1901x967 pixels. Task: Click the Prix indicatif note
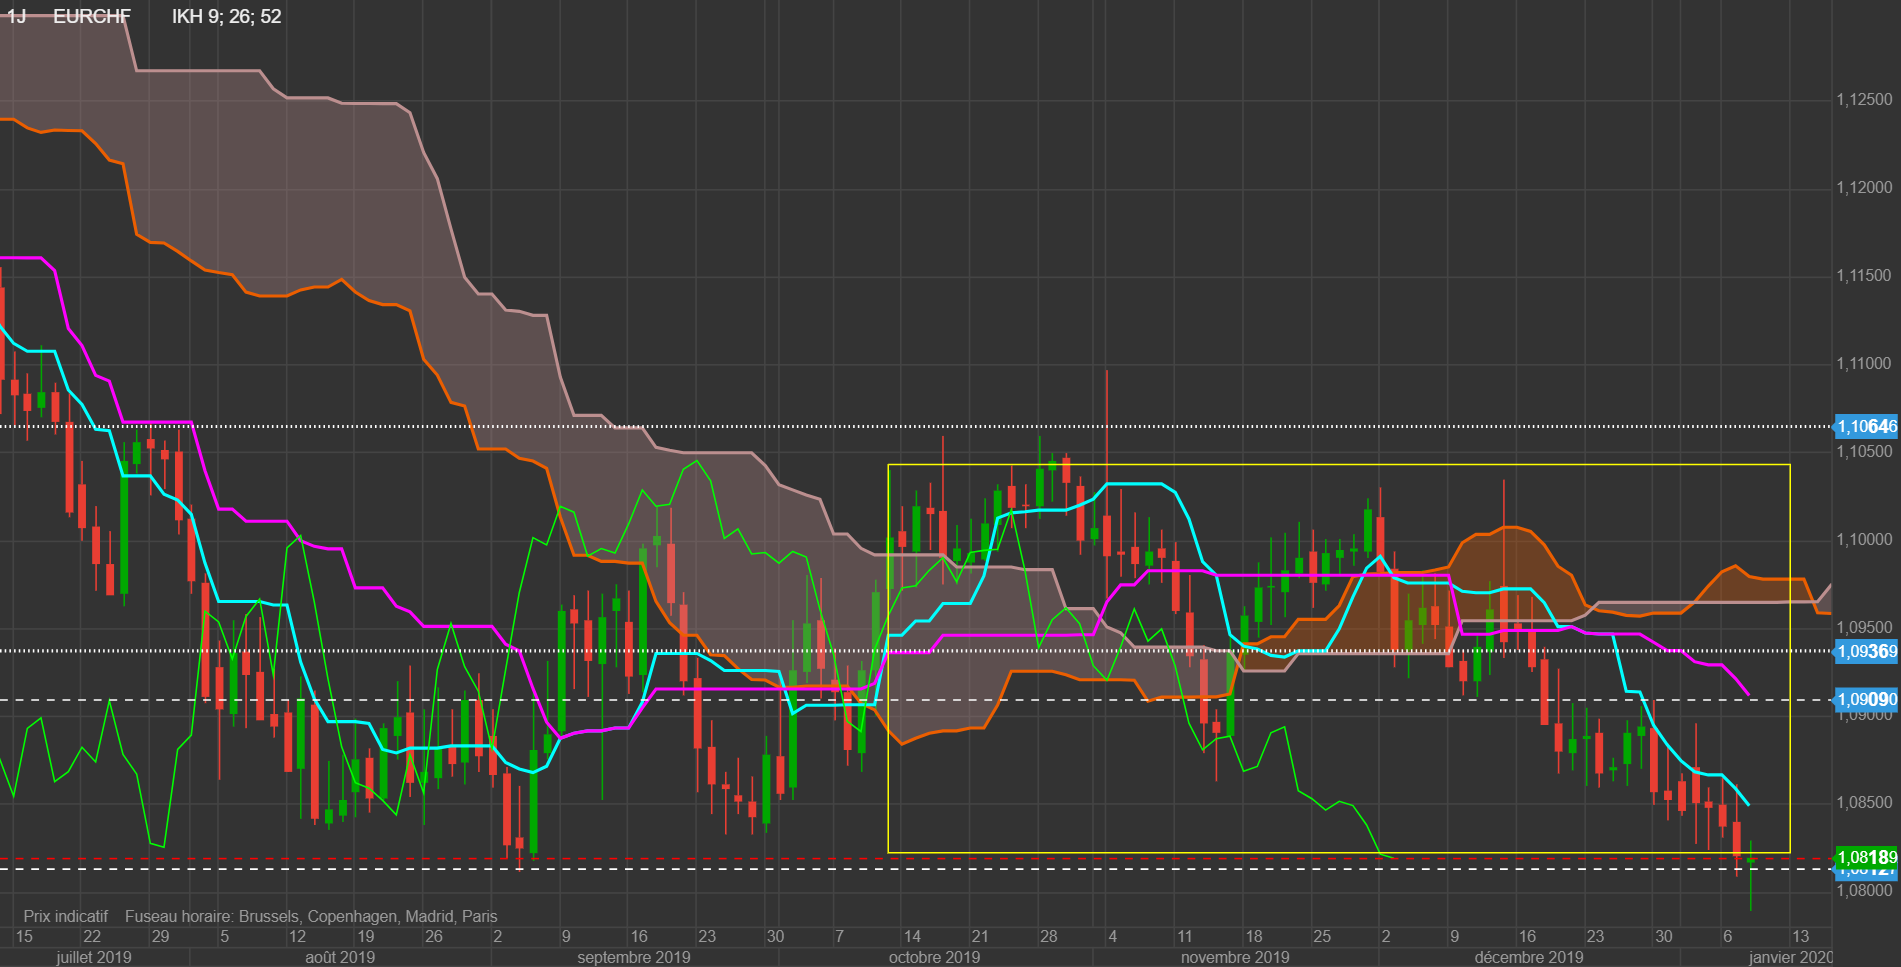click(66, 916)
